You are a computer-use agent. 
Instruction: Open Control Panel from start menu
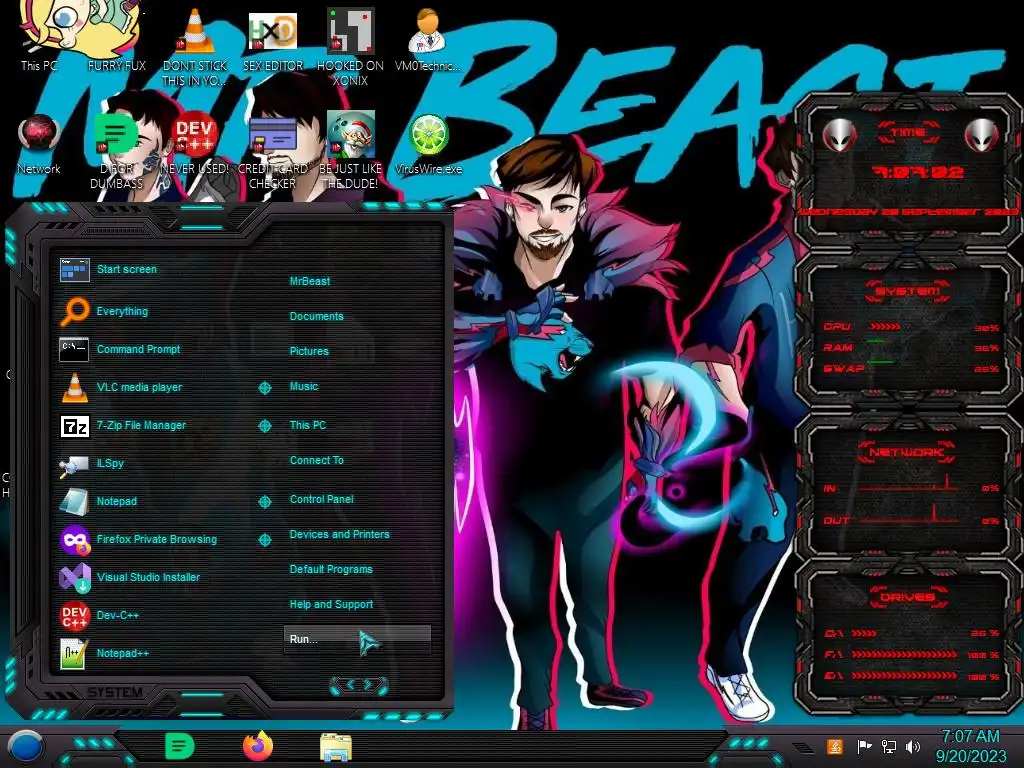click(321, 499)
